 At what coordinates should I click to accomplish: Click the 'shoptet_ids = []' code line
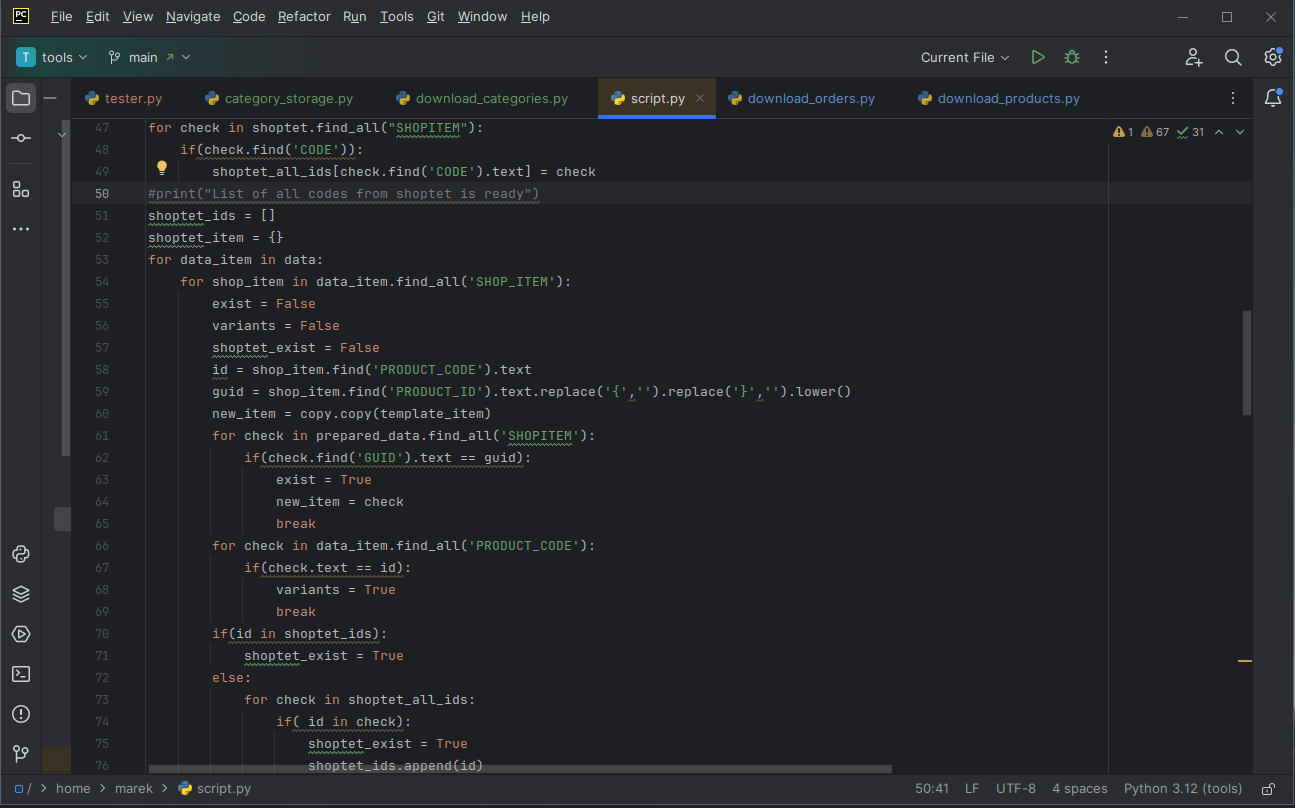coord(212,216)
